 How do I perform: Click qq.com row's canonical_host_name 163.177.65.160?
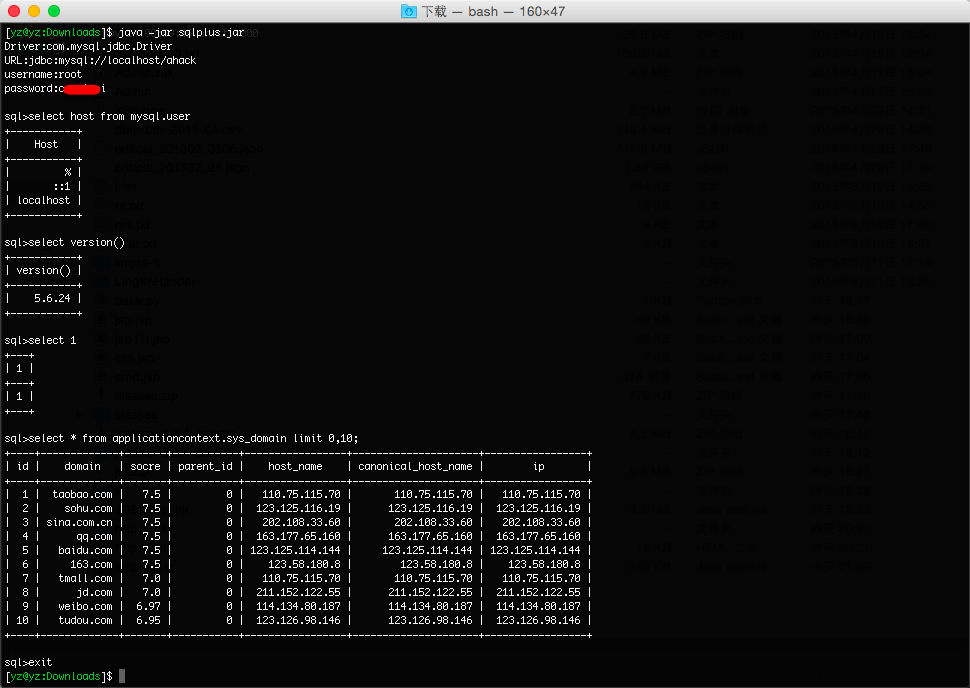click(430, 536)
